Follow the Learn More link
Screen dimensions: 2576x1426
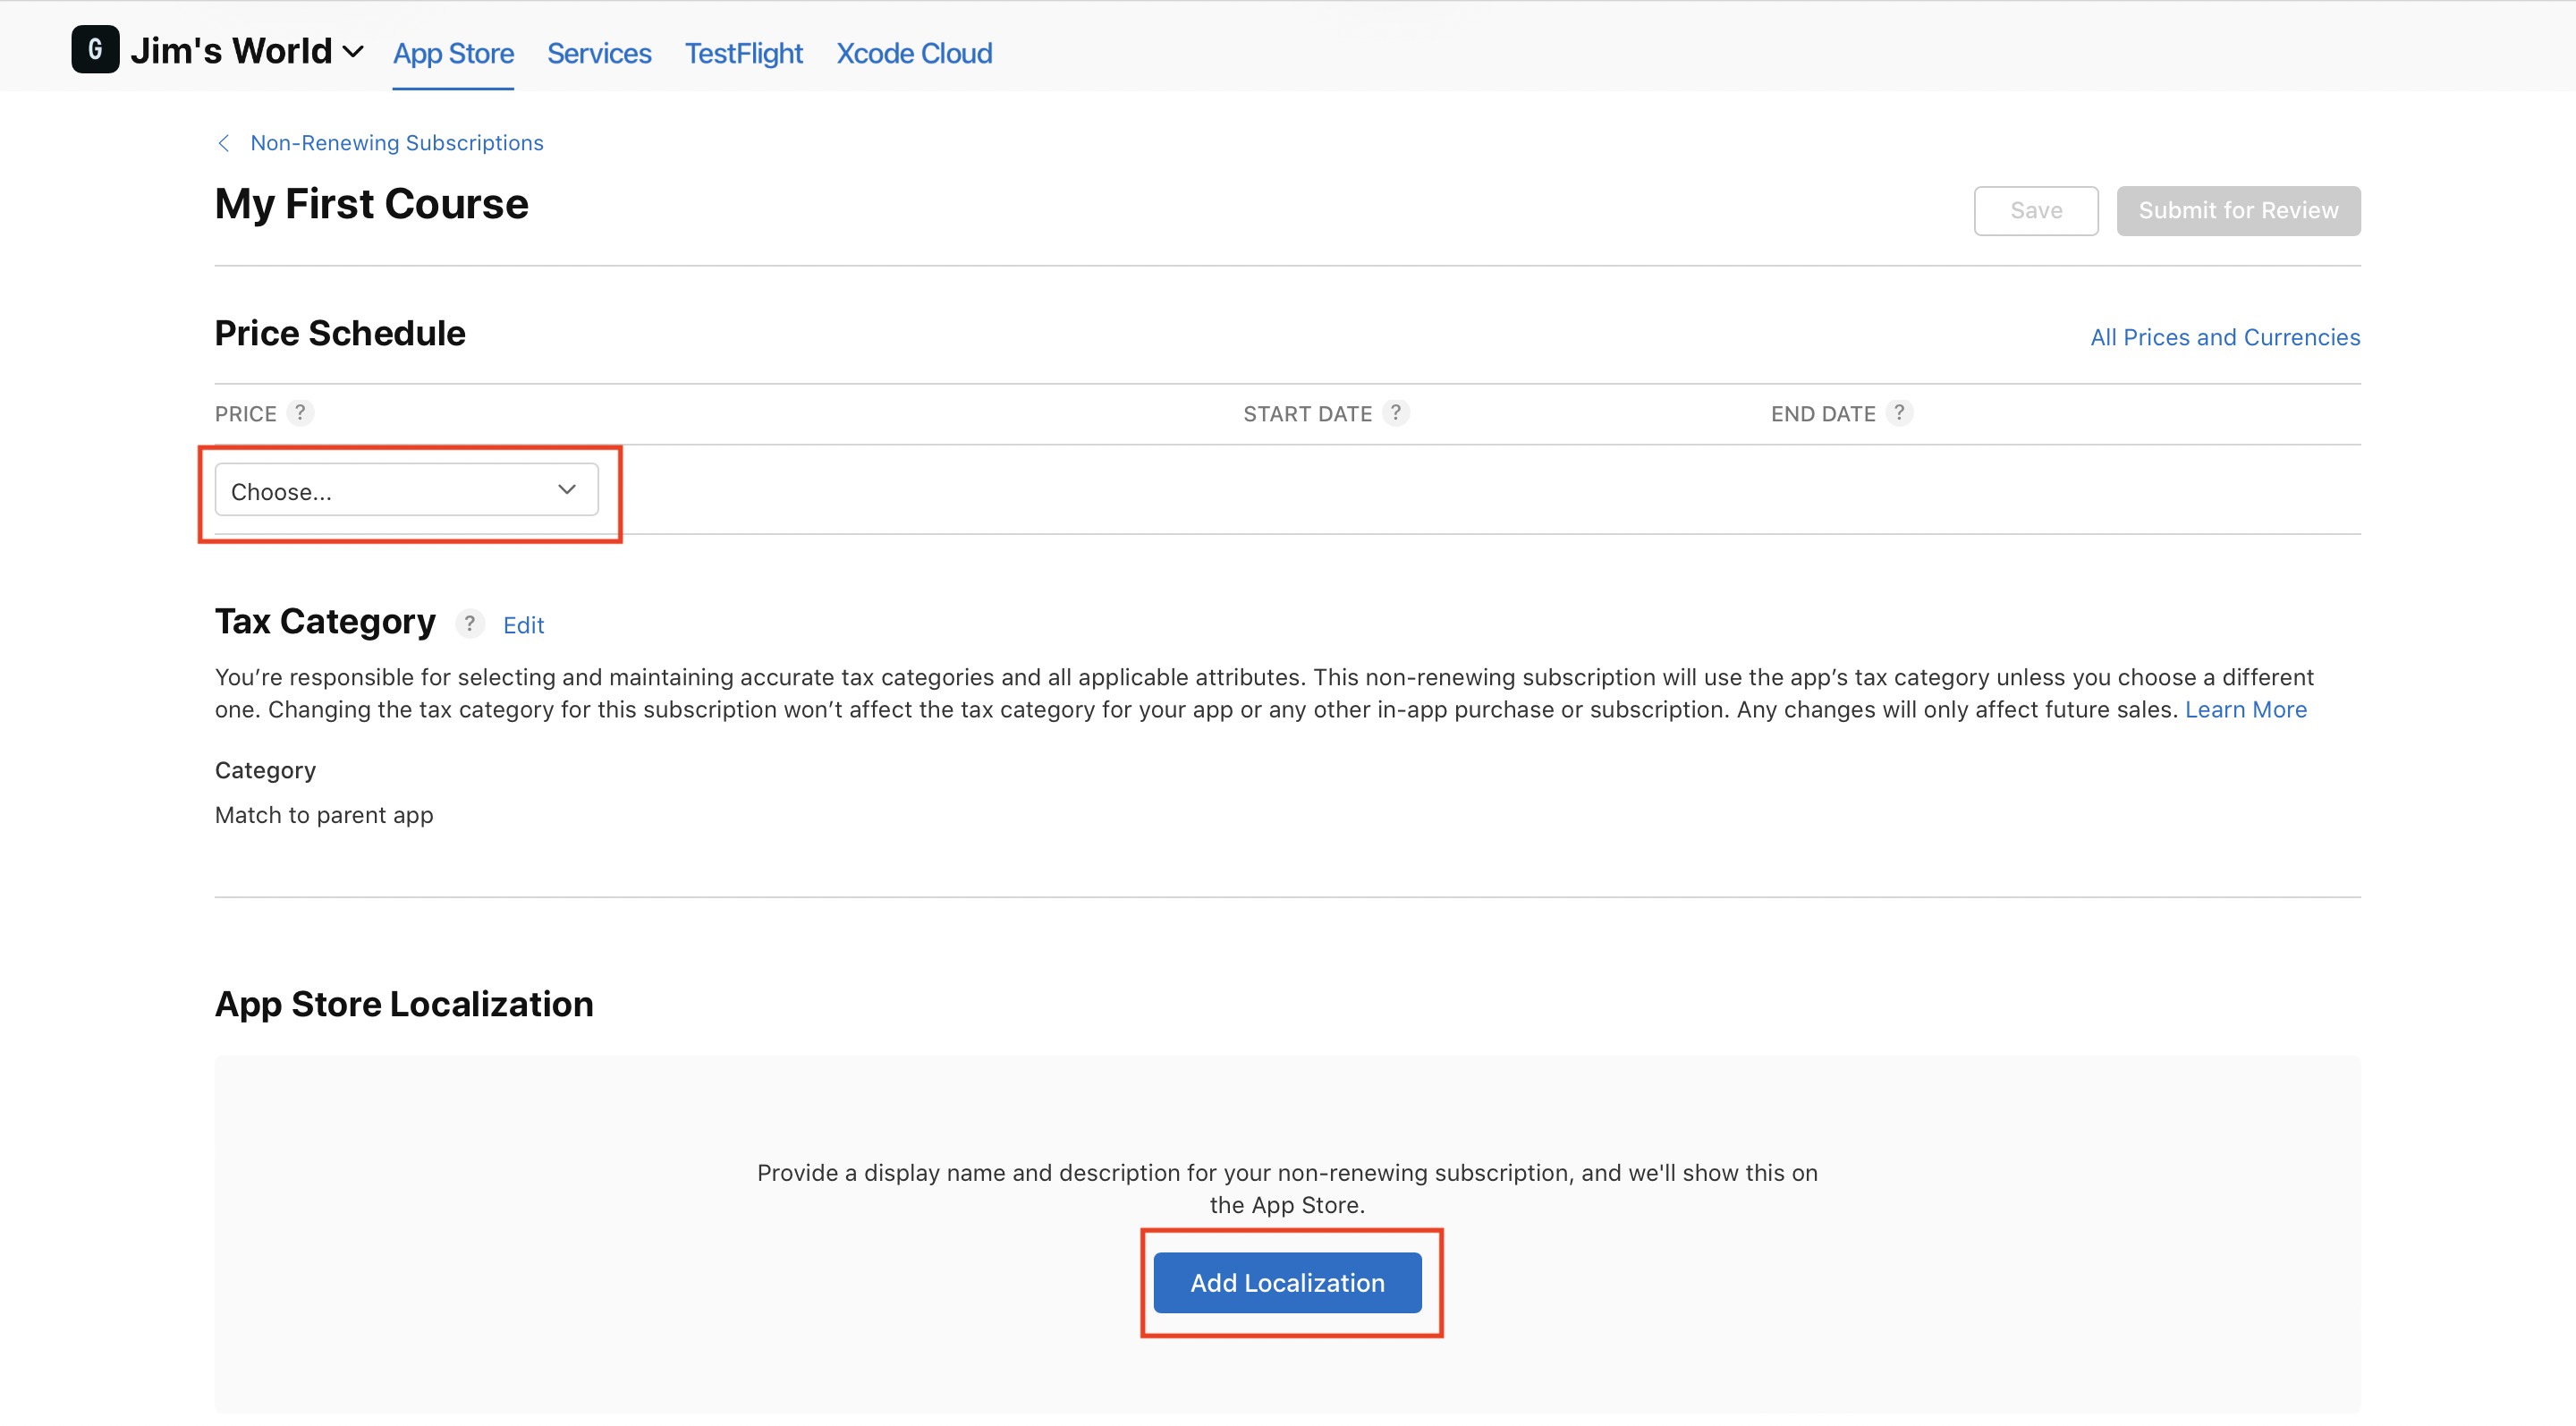[x=2245, y=709]
